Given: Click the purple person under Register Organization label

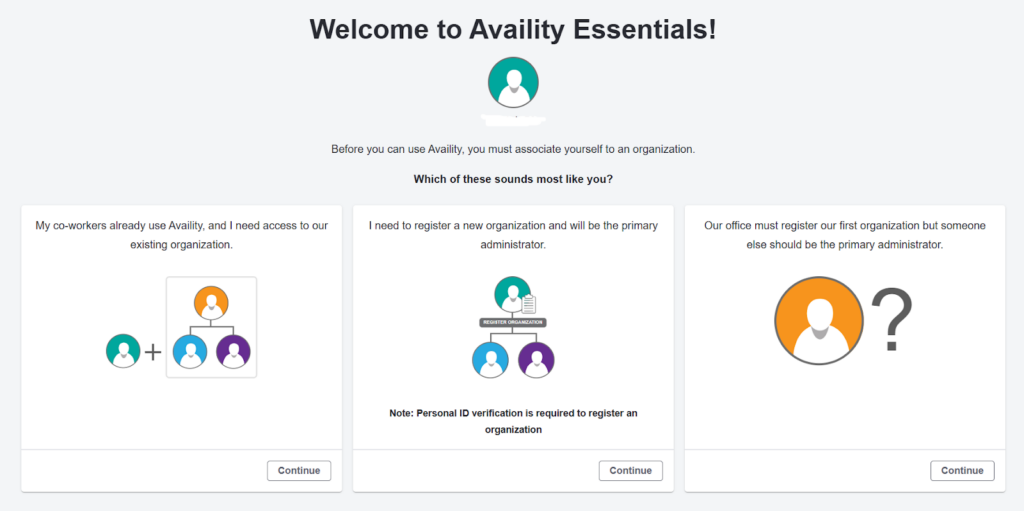Looking at the screenshot, I should pos(536,359).
